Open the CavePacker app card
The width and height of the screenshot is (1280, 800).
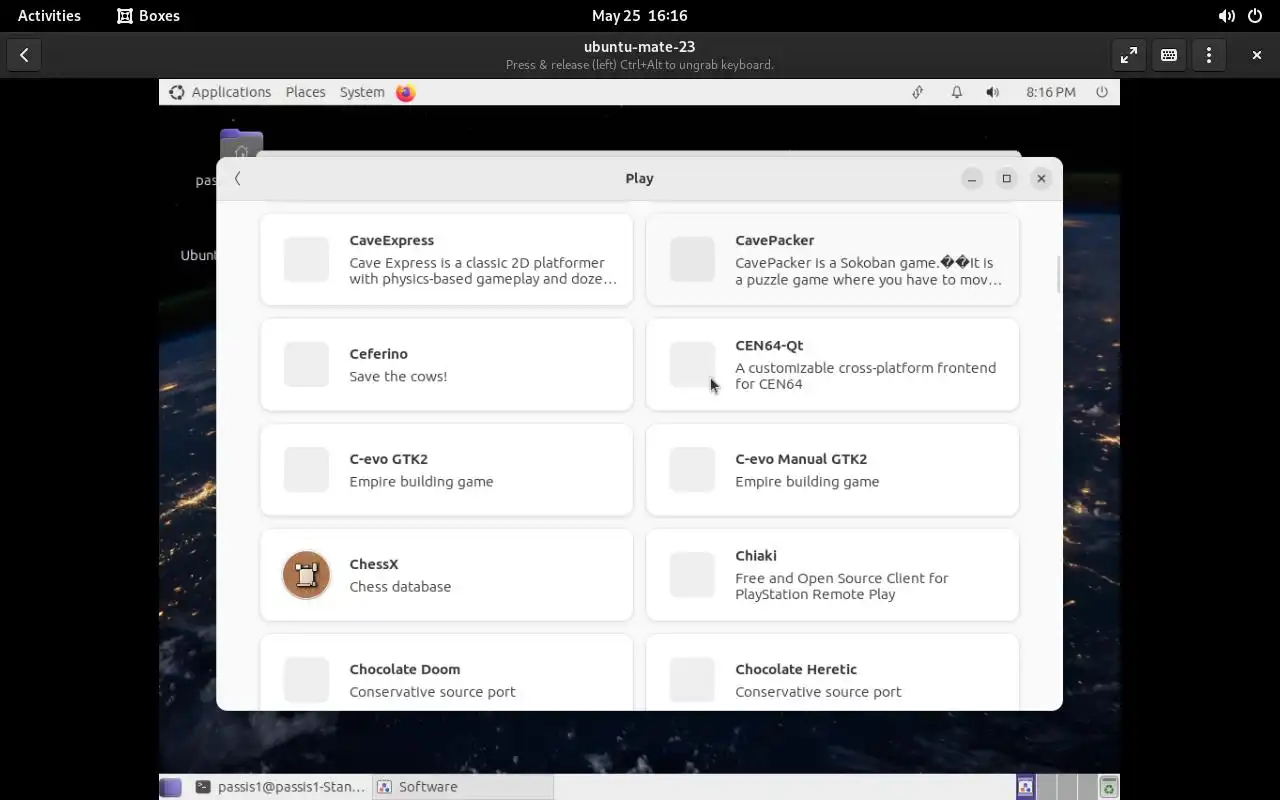[832, 259]
